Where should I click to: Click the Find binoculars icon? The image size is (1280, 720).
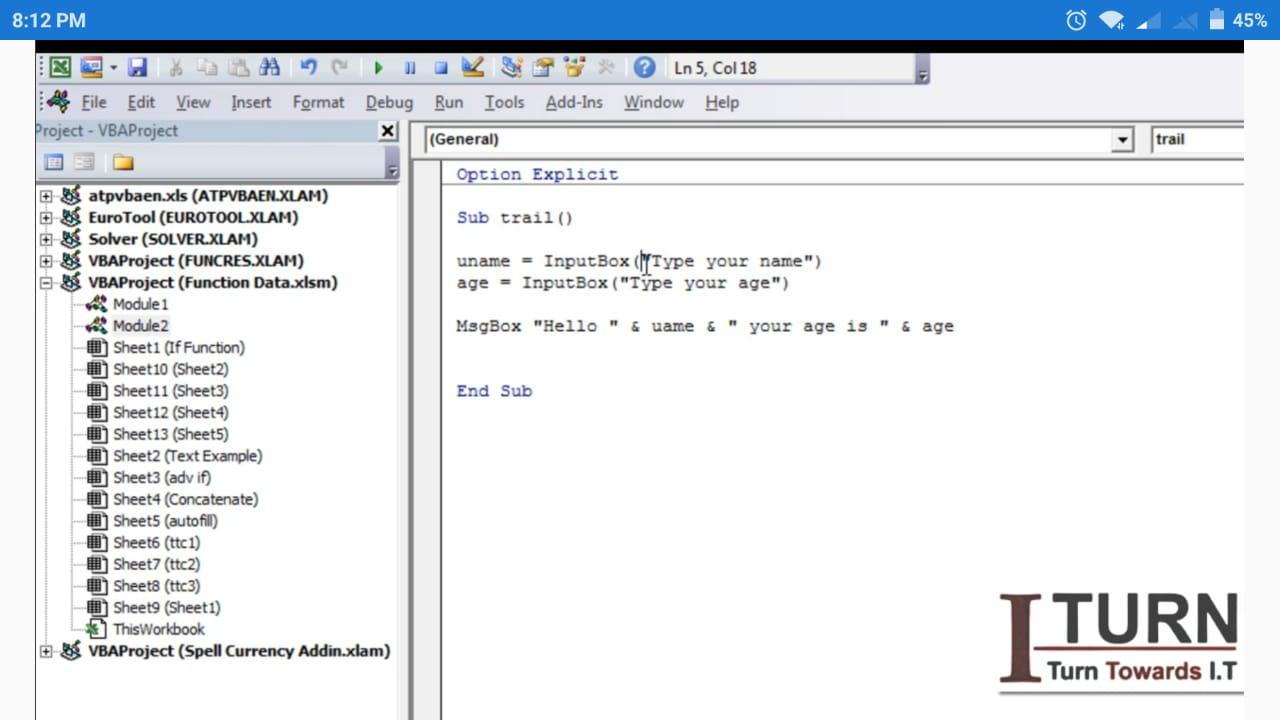point(269,68)
